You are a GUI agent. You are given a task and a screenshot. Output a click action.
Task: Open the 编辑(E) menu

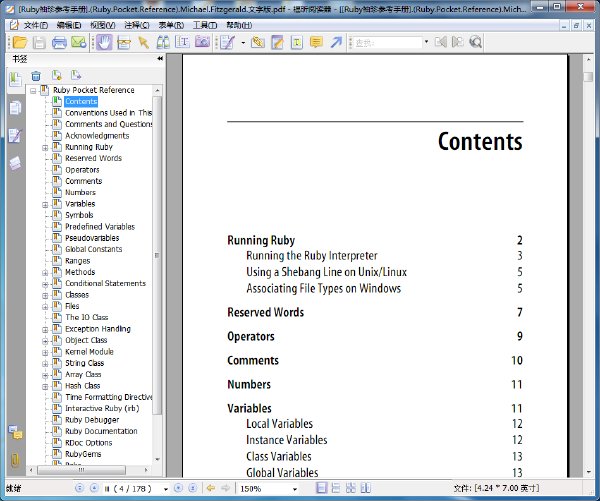tap(69, 25)
